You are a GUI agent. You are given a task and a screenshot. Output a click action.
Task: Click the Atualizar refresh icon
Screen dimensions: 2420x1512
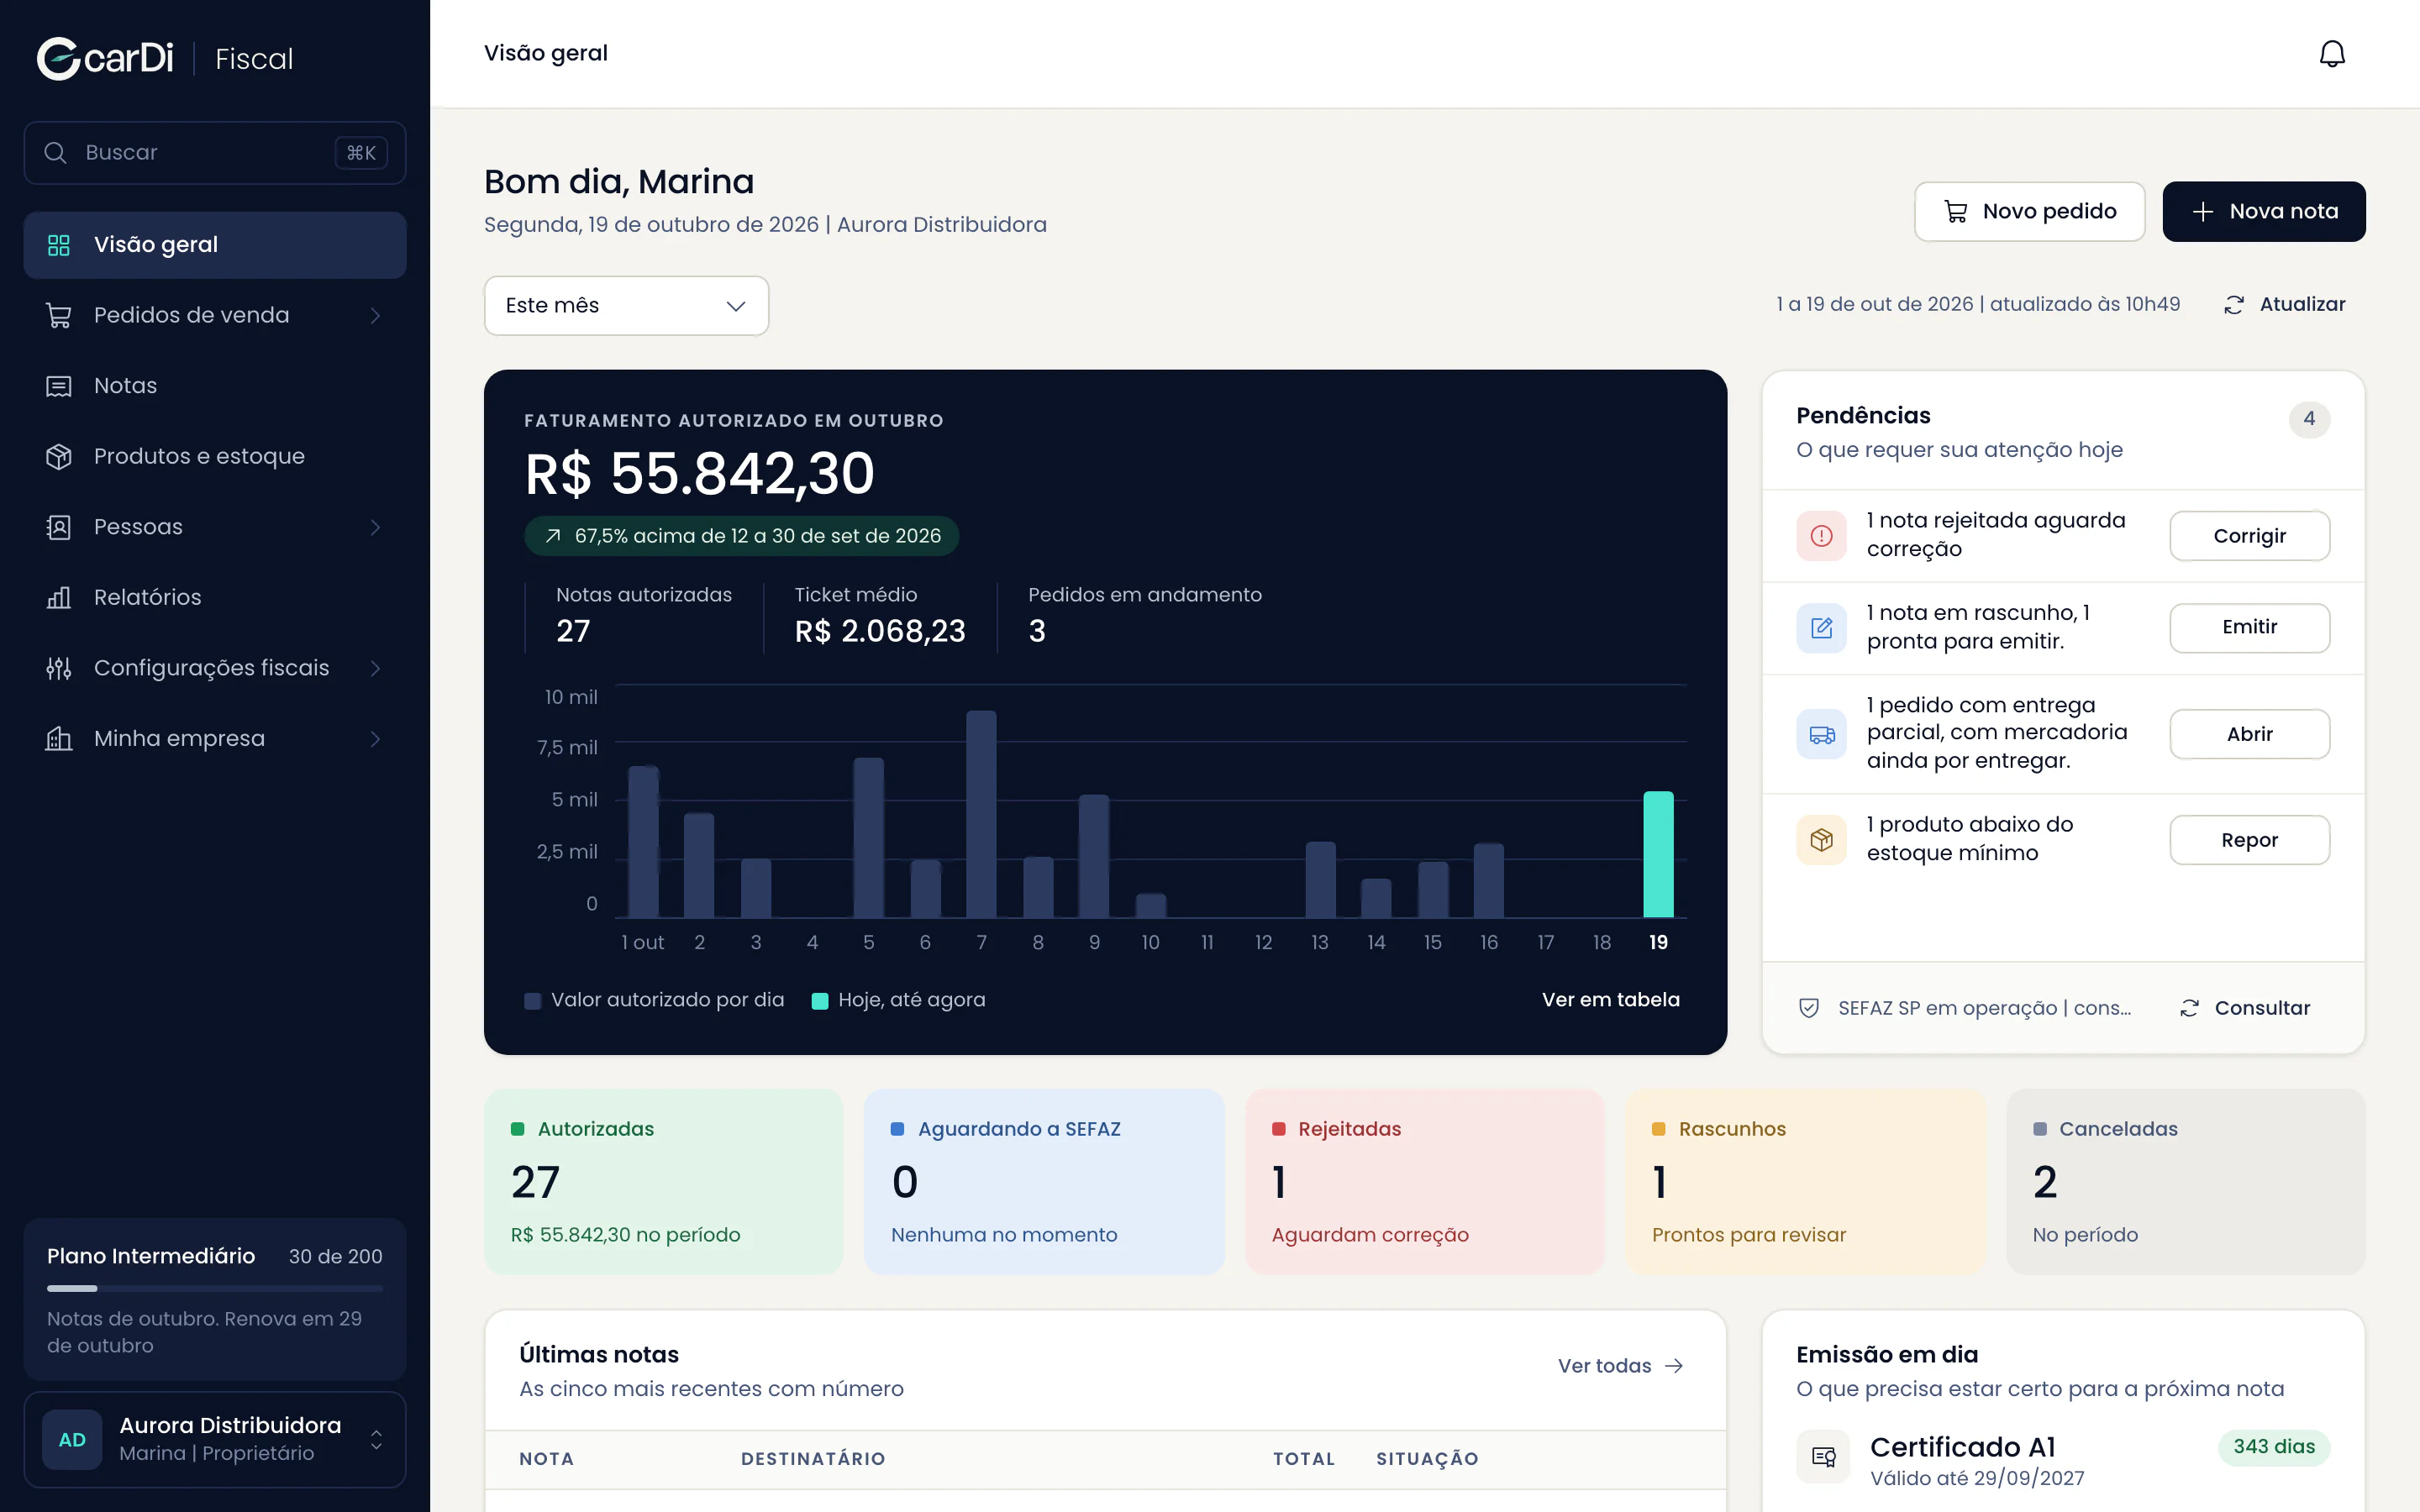coord(2233,305)
